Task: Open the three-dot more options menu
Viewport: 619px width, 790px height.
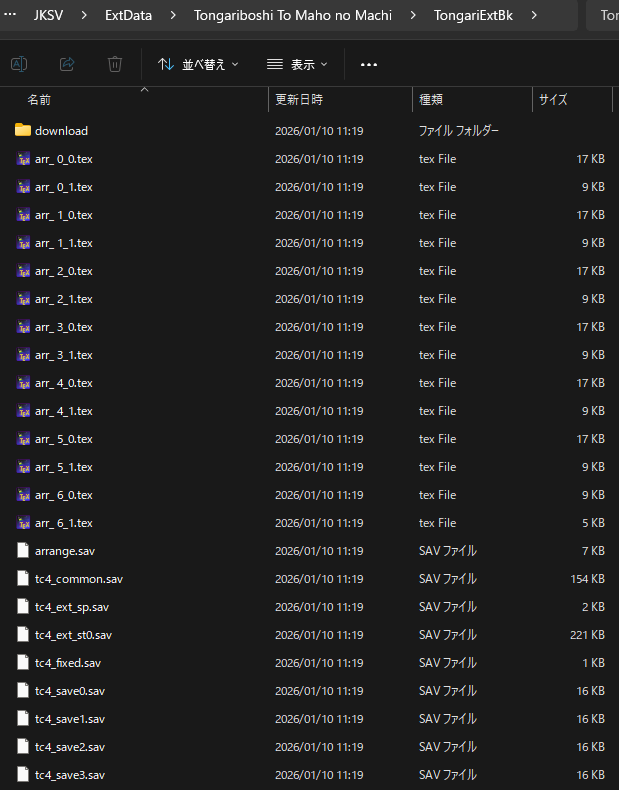Action: (x=369, y=64)
